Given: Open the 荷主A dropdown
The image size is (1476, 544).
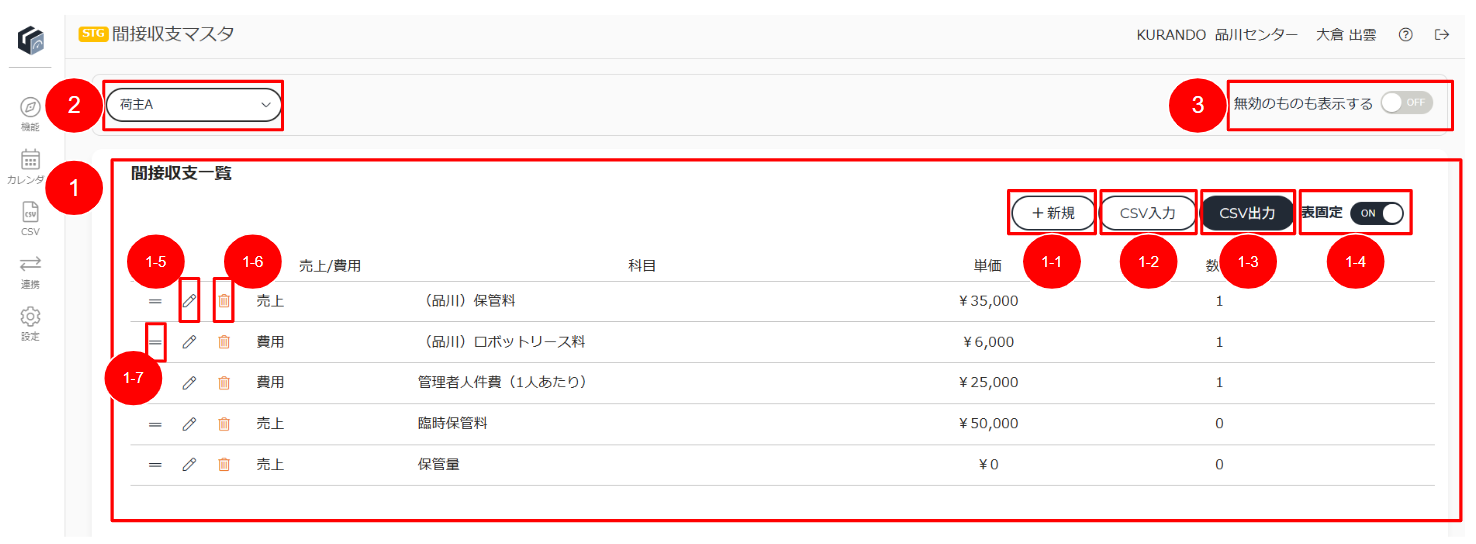Looking at the screenshot, I should 194,104.
